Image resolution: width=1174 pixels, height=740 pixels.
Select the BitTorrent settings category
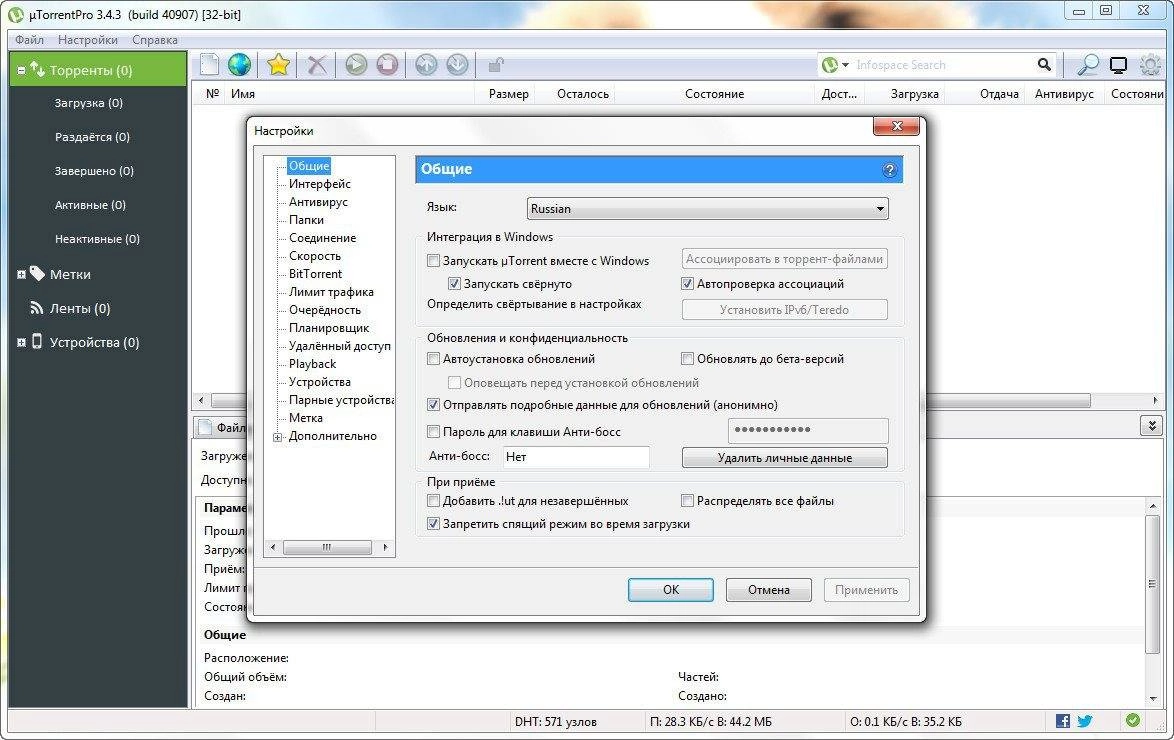coord(316,273)
